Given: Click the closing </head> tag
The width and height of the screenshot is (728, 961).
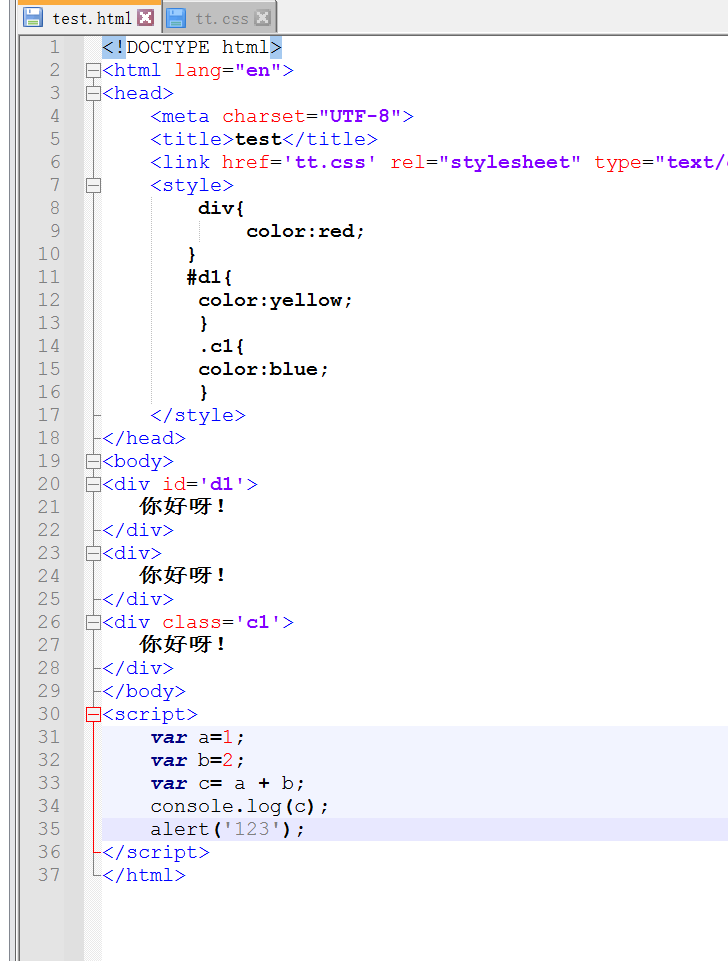Looking at the screenshot, I should click(144, 438).
